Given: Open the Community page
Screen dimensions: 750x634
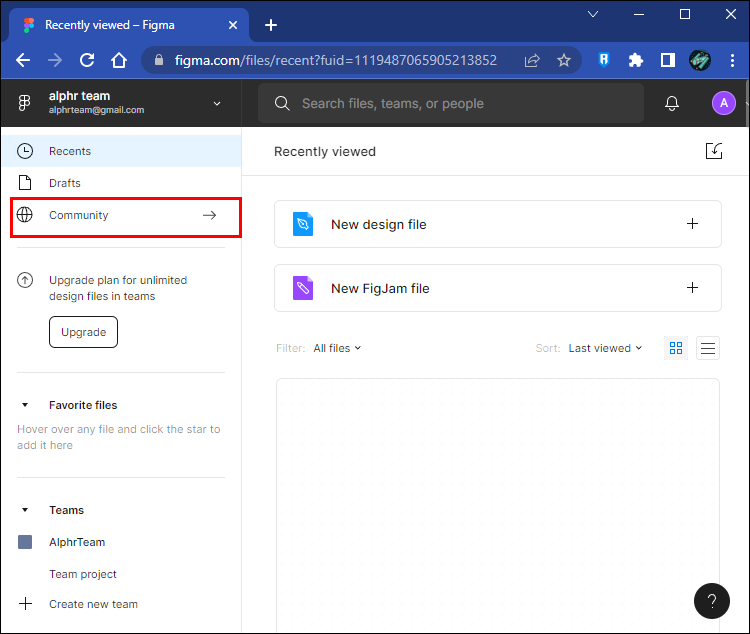Looking at the screenshot, I should tap(126, 215).
